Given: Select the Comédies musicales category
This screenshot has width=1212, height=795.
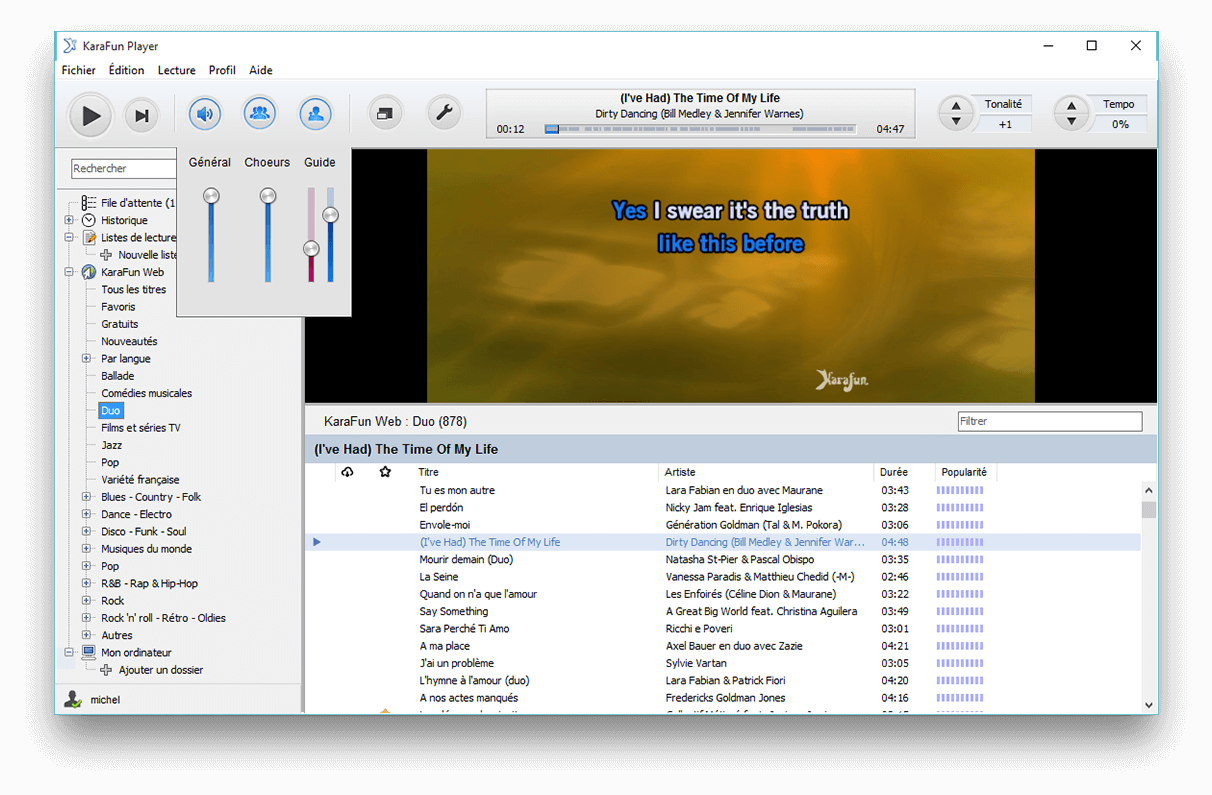Looking at the screenshot, I should [x=146, y=393].
